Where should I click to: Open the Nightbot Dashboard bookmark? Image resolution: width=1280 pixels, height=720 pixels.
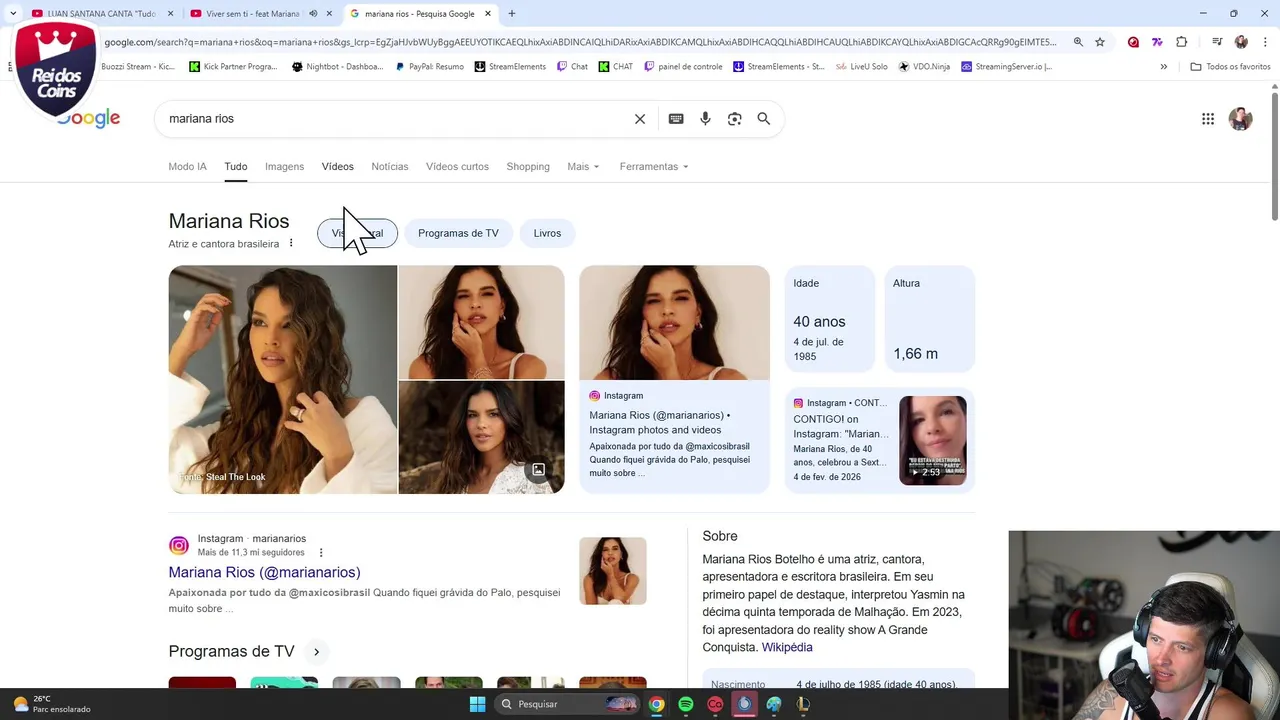[337, 67]
